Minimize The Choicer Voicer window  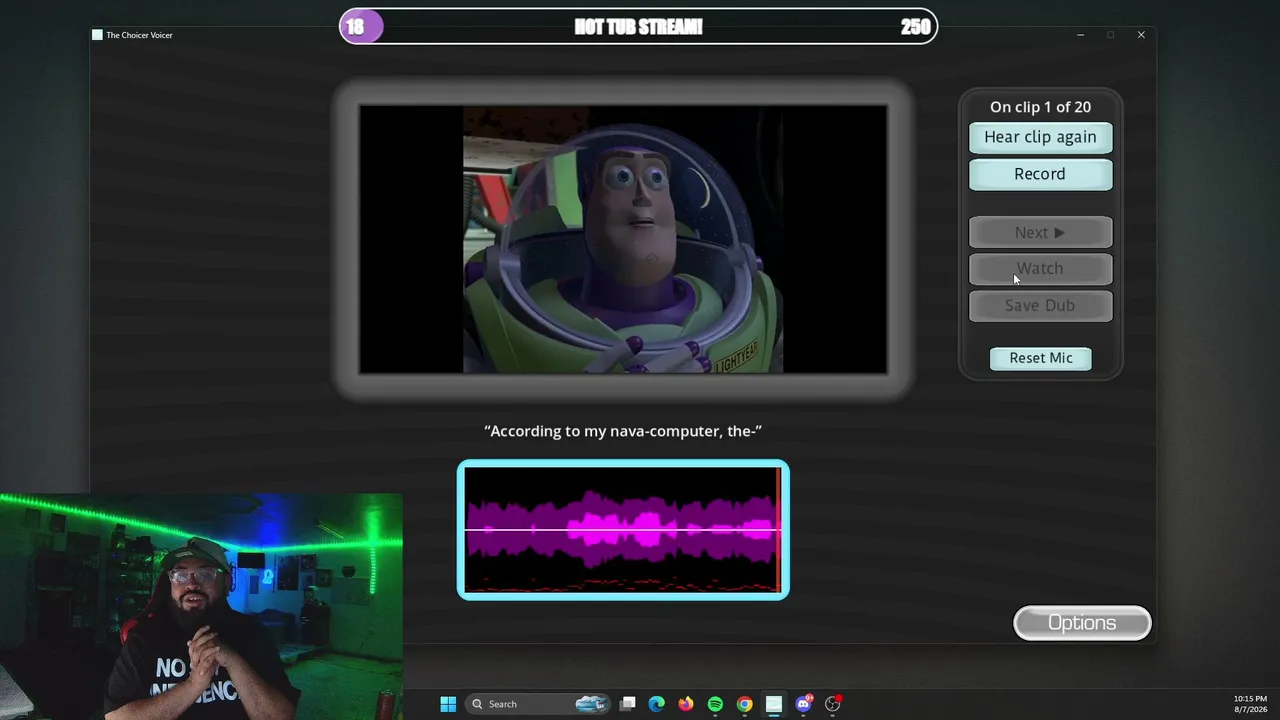[1080, 35]
